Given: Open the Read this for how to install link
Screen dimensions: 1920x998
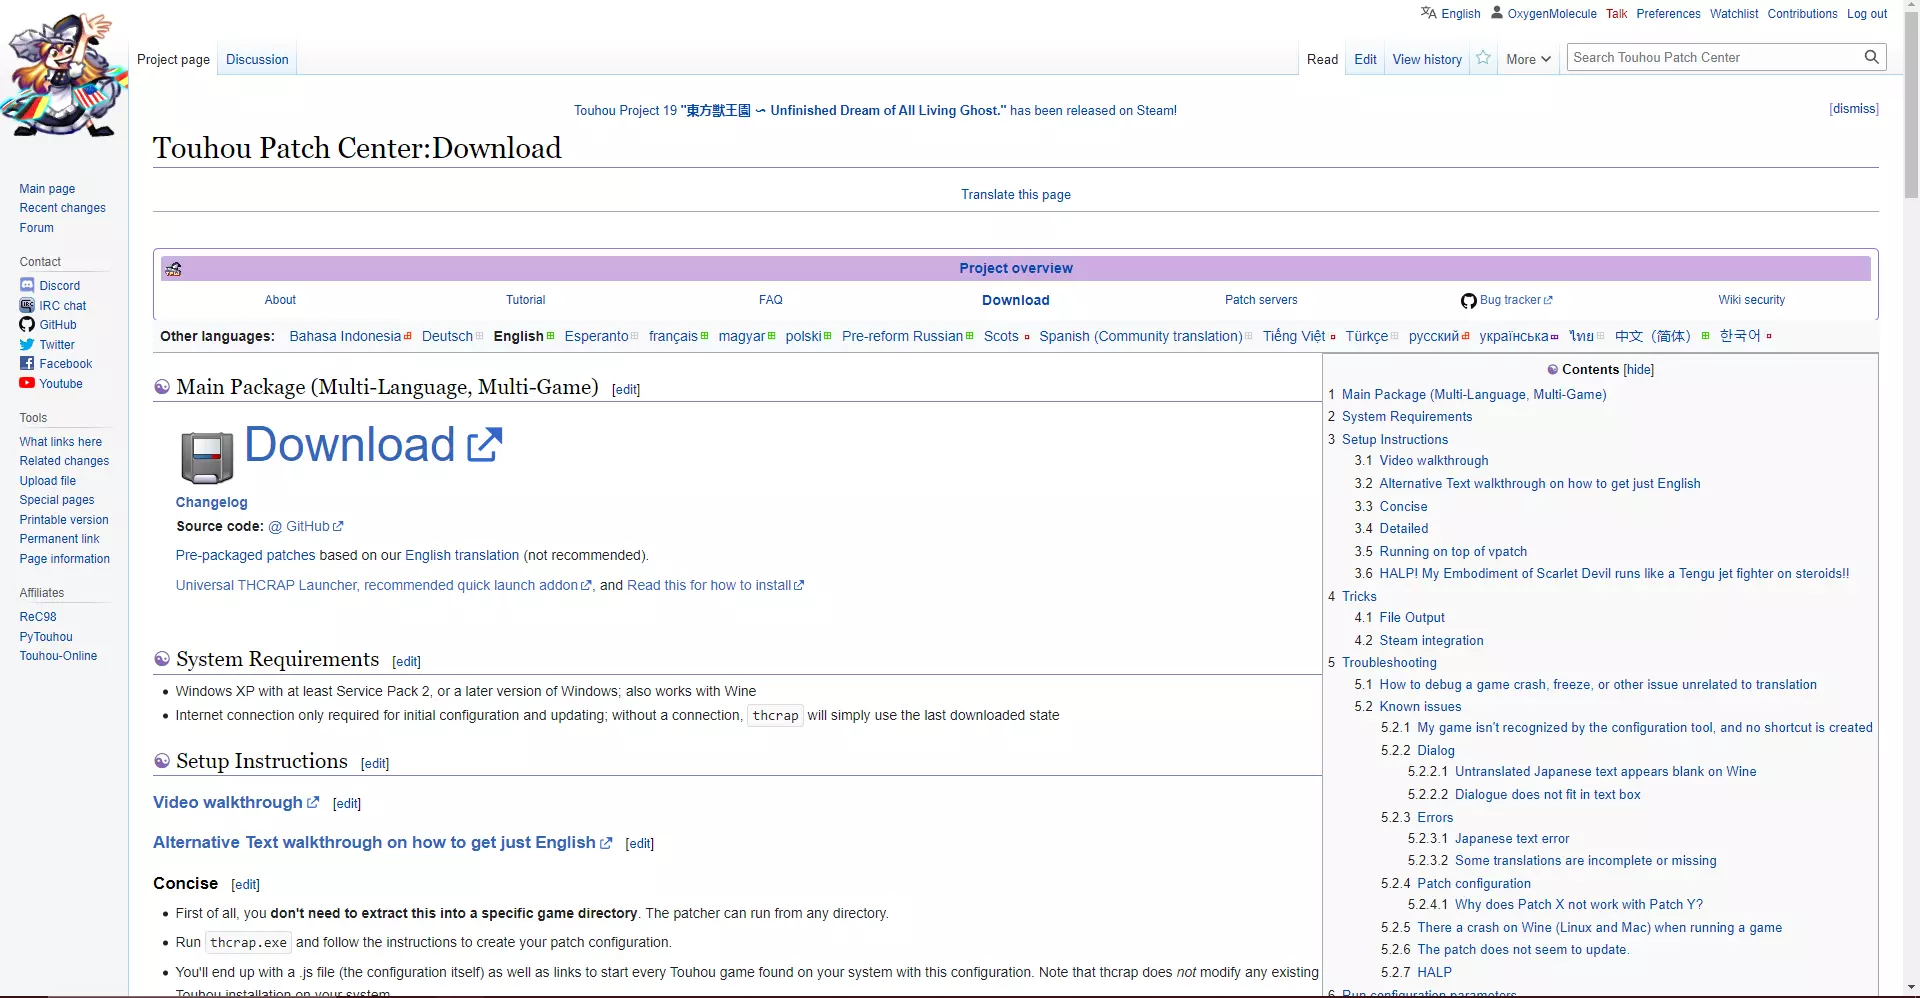Looking at the screenshot, I should click(x=715, y=586).
